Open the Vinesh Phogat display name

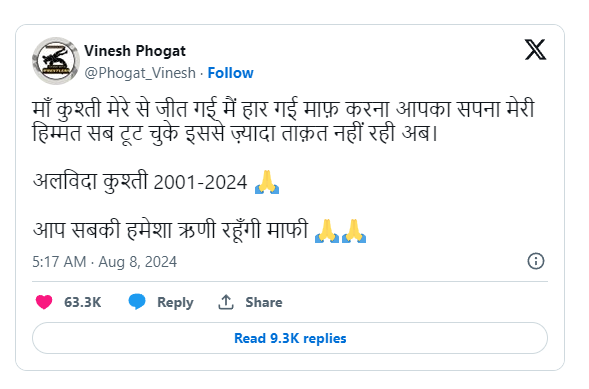point(135,51)
